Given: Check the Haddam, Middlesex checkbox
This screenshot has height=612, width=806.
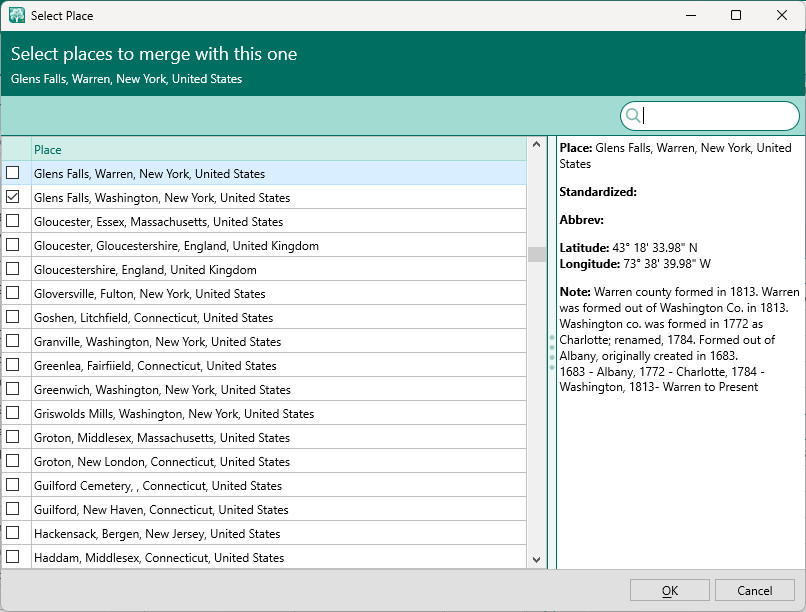Looking at the screenshot, I should pyautogui.click(x=13, y=557).
